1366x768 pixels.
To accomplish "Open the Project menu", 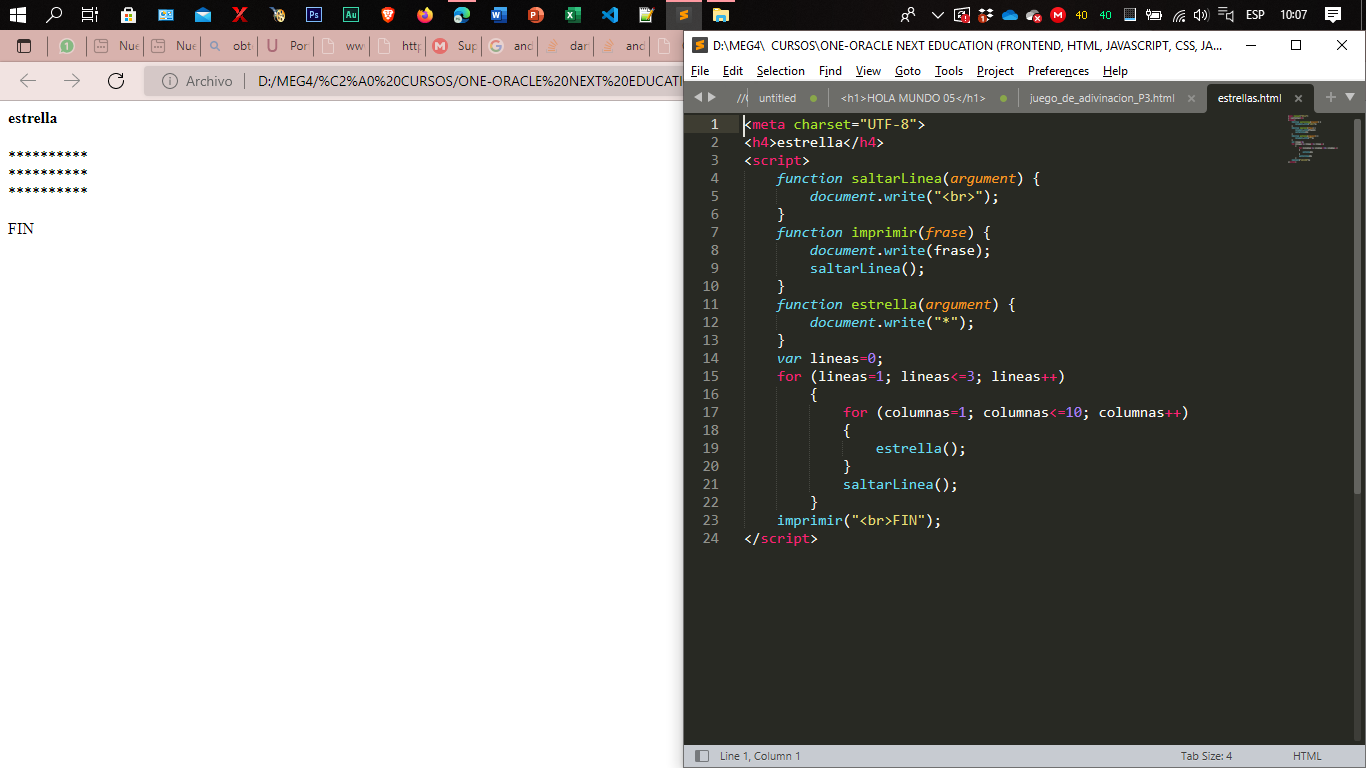I will 995,71.
